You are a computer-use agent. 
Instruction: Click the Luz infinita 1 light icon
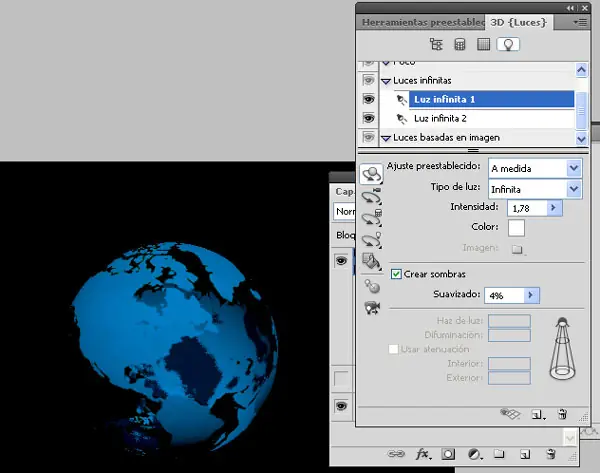[x=401, y=100]
